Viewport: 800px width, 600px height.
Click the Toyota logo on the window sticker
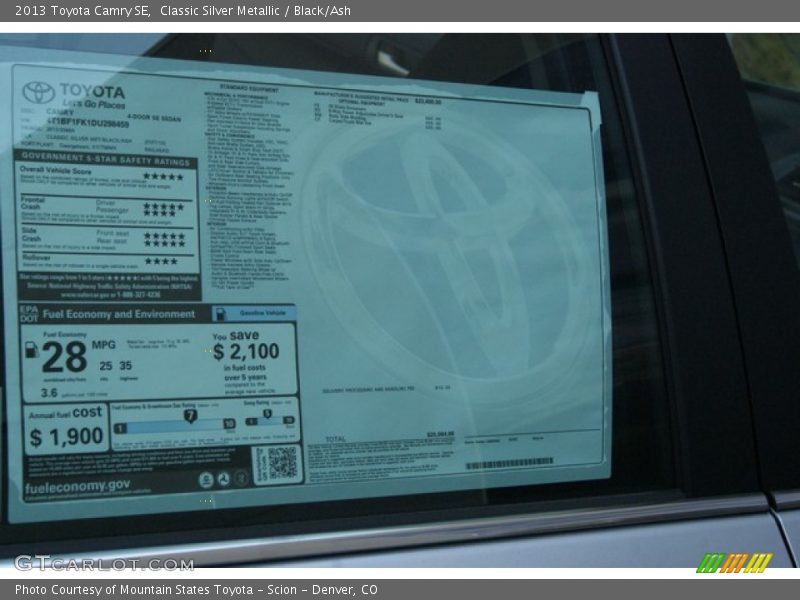tap(39, 93)
